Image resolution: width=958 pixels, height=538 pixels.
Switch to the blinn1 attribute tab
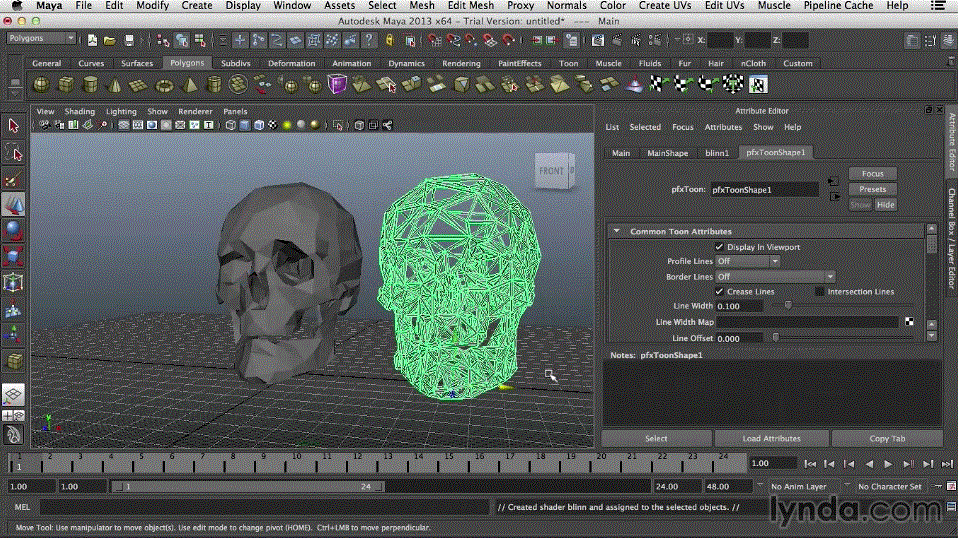coord(717,153)
